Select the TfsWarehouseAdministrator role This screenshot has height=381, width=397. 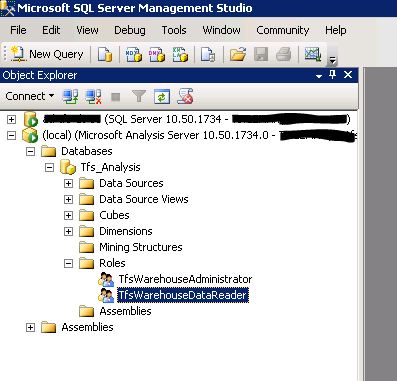[185, 279]
